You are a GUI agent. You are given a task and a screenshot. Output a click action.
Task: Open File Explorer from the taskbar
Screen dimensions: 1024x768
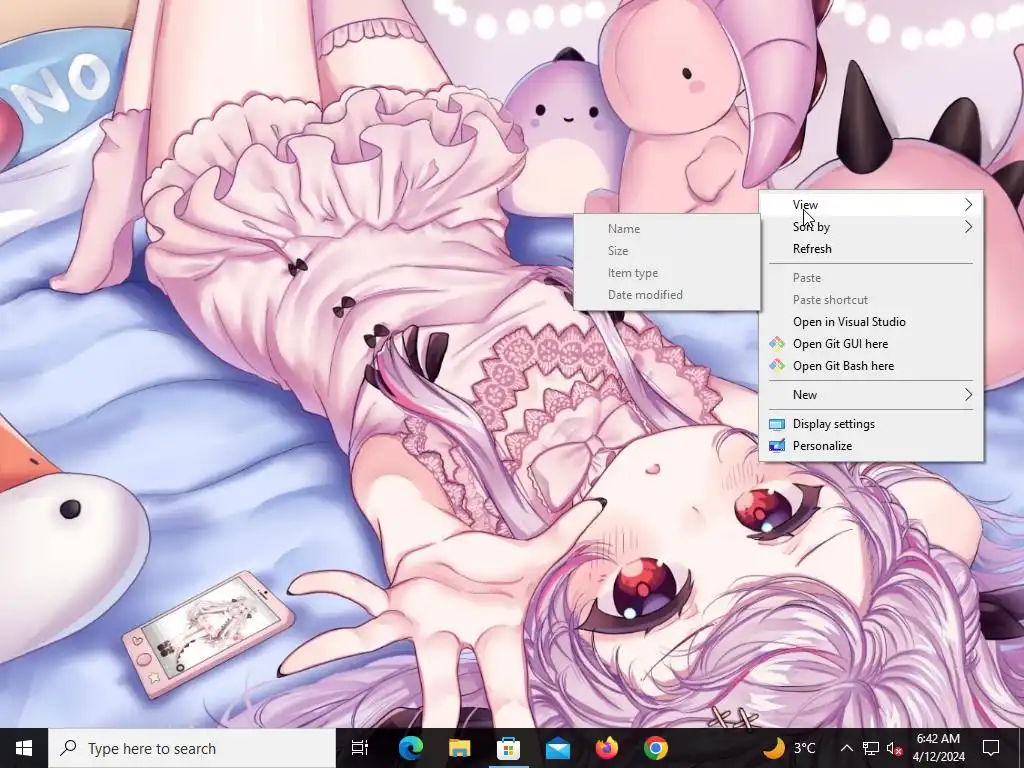[x=459, y=748]
